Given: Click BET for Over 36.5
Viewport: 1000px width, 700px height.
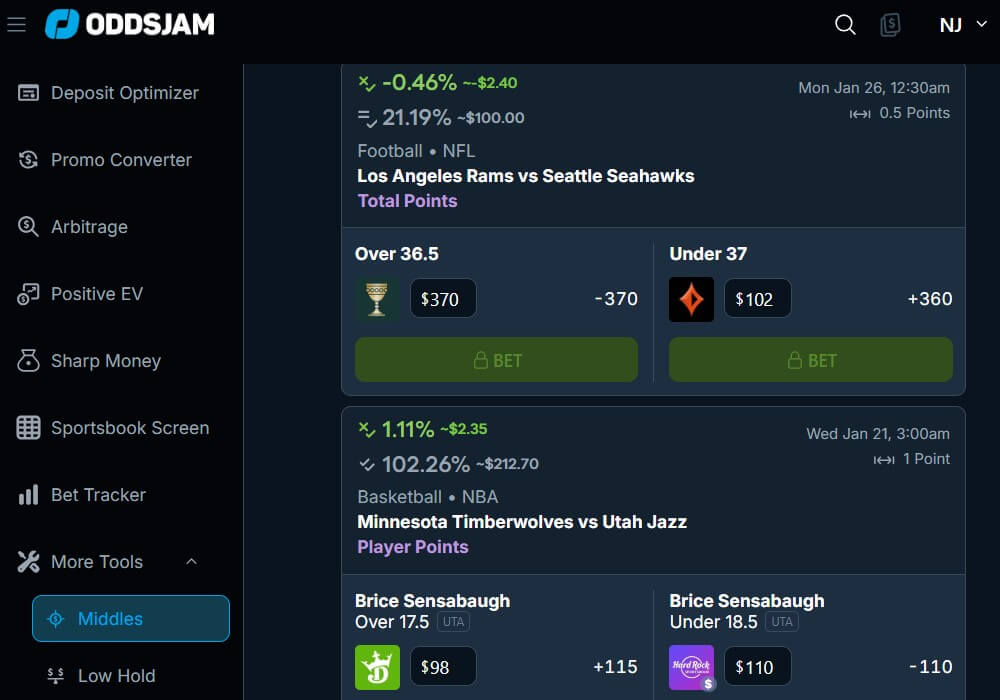Looking at the screenshot, I should coord(496,359).
